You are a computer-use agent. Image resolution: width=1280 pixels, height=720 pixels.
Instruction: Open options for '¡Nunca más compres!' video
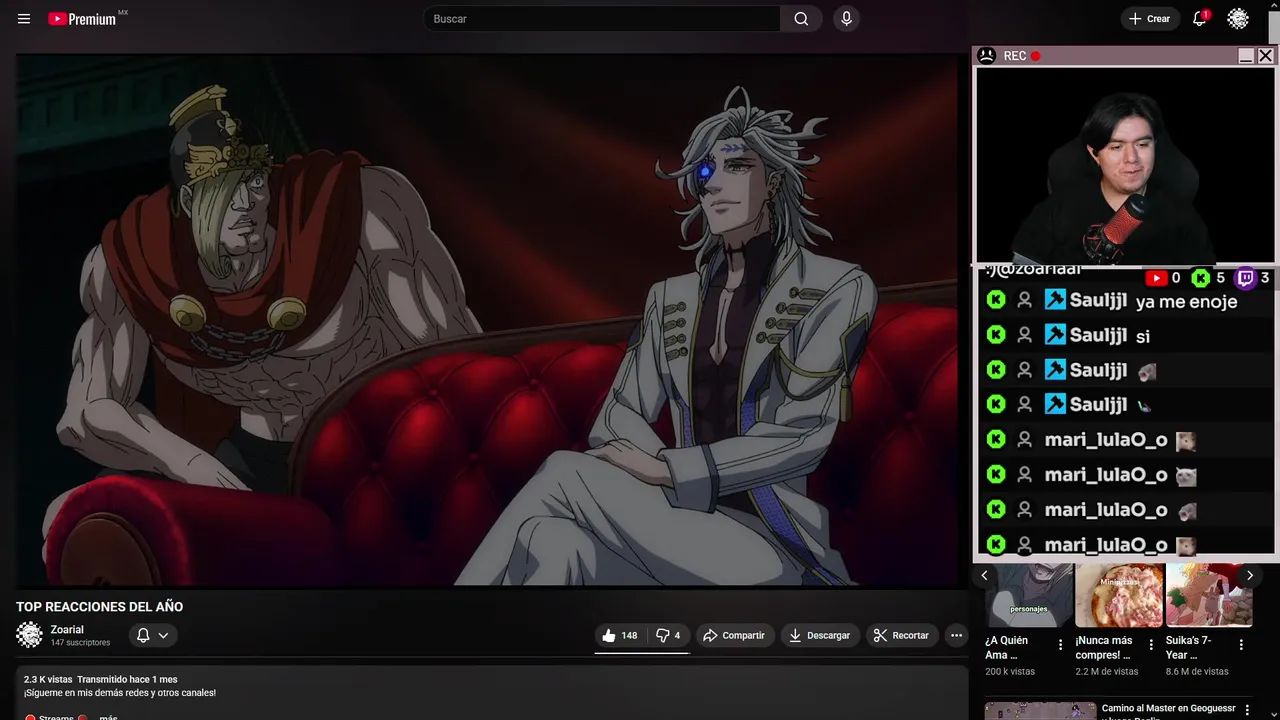(1151, 645)
